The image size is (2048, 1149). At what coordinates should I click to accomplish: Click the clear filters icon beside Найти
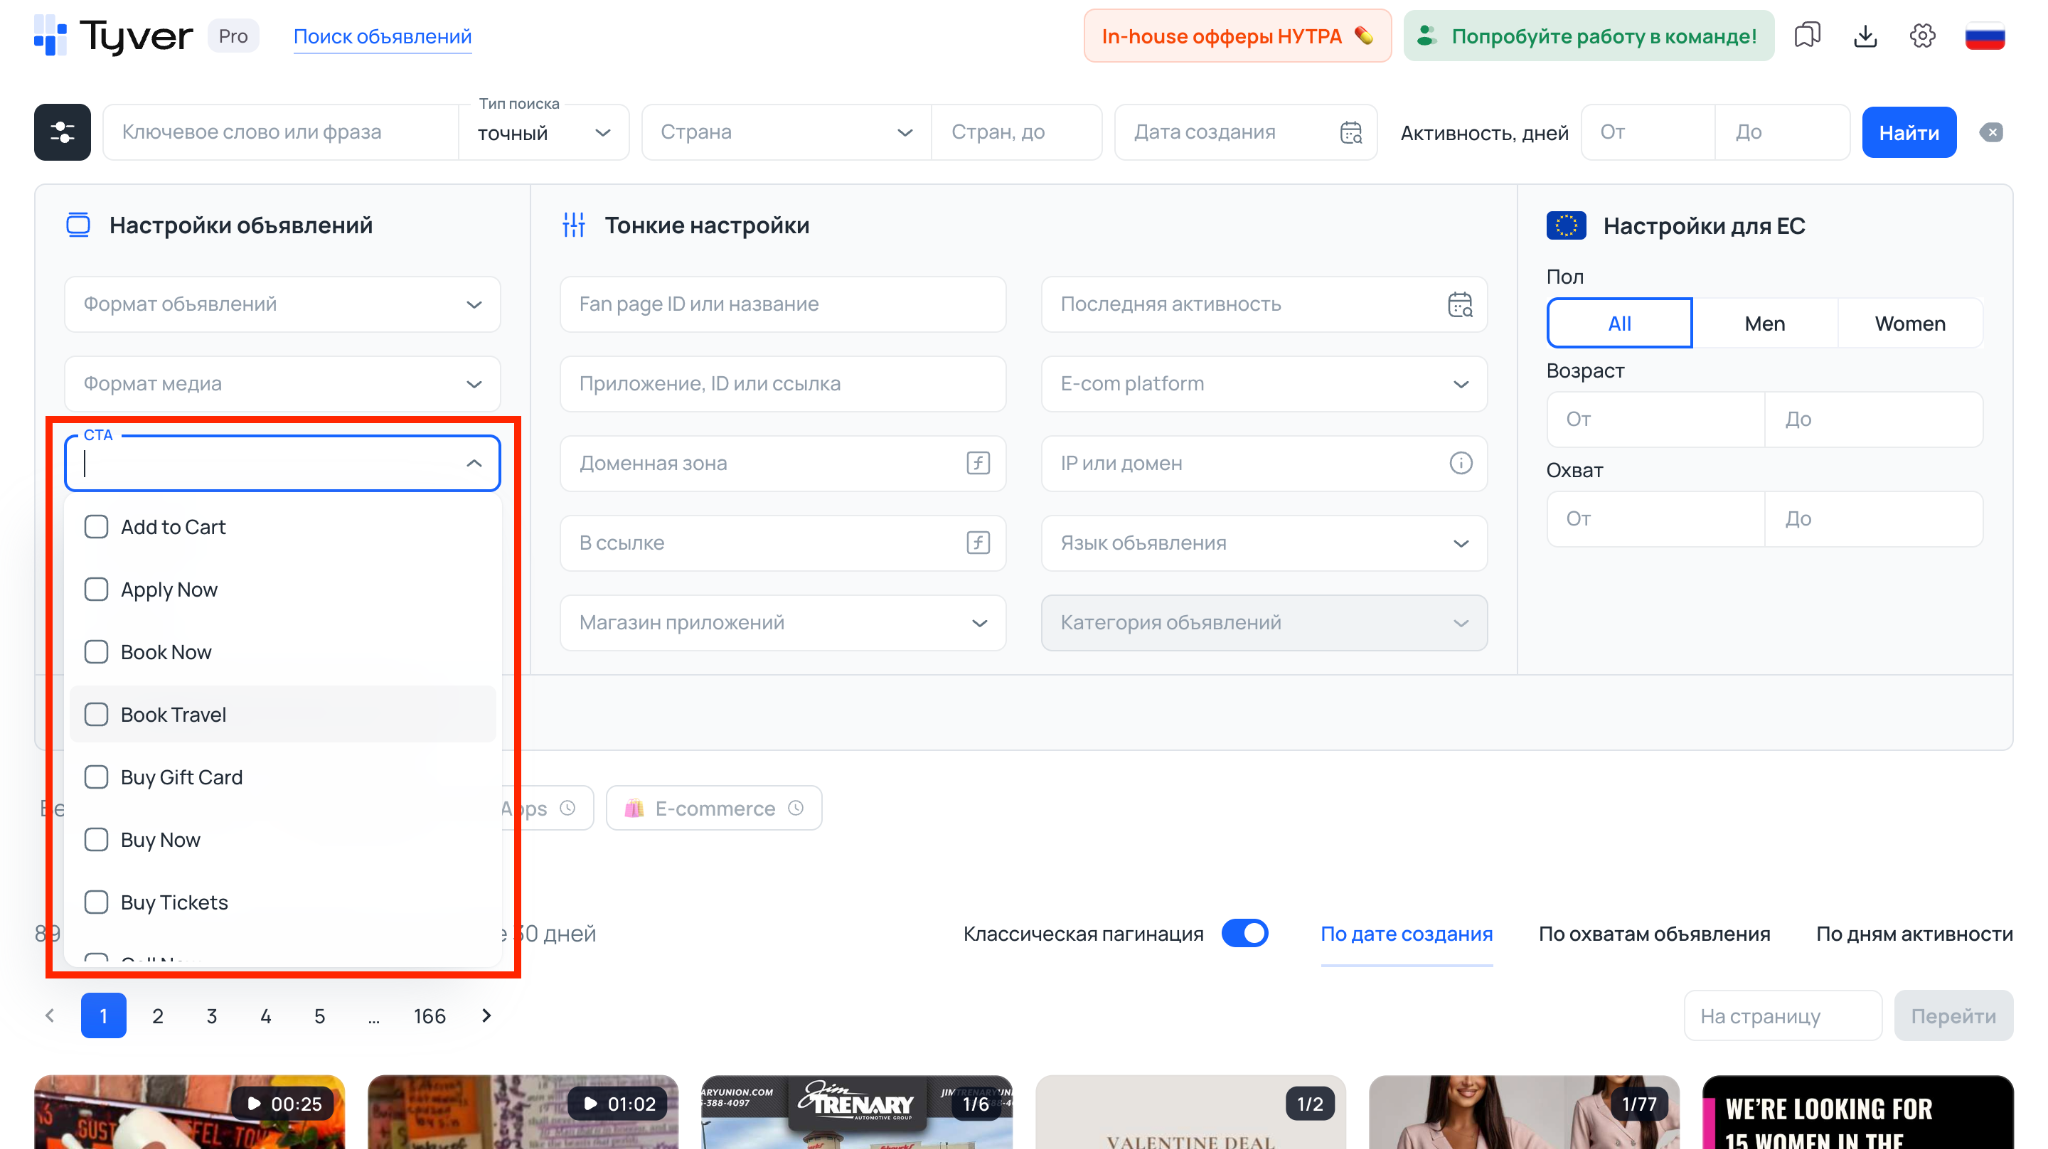[1991, 131]
